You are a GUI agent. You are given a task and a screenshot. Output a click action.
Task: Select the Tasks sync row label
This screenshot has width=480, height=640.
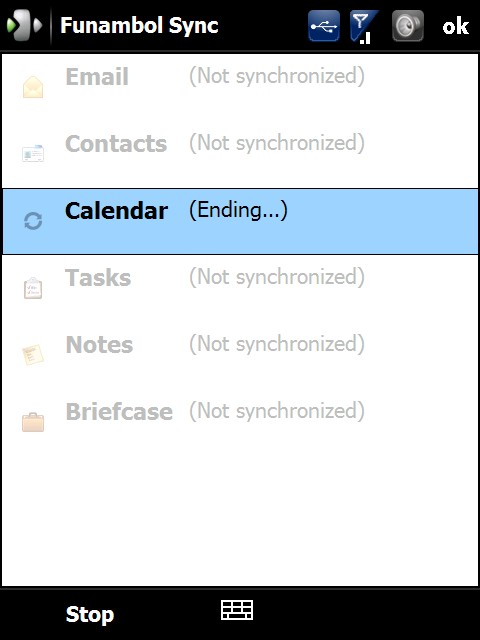(98, 278)
